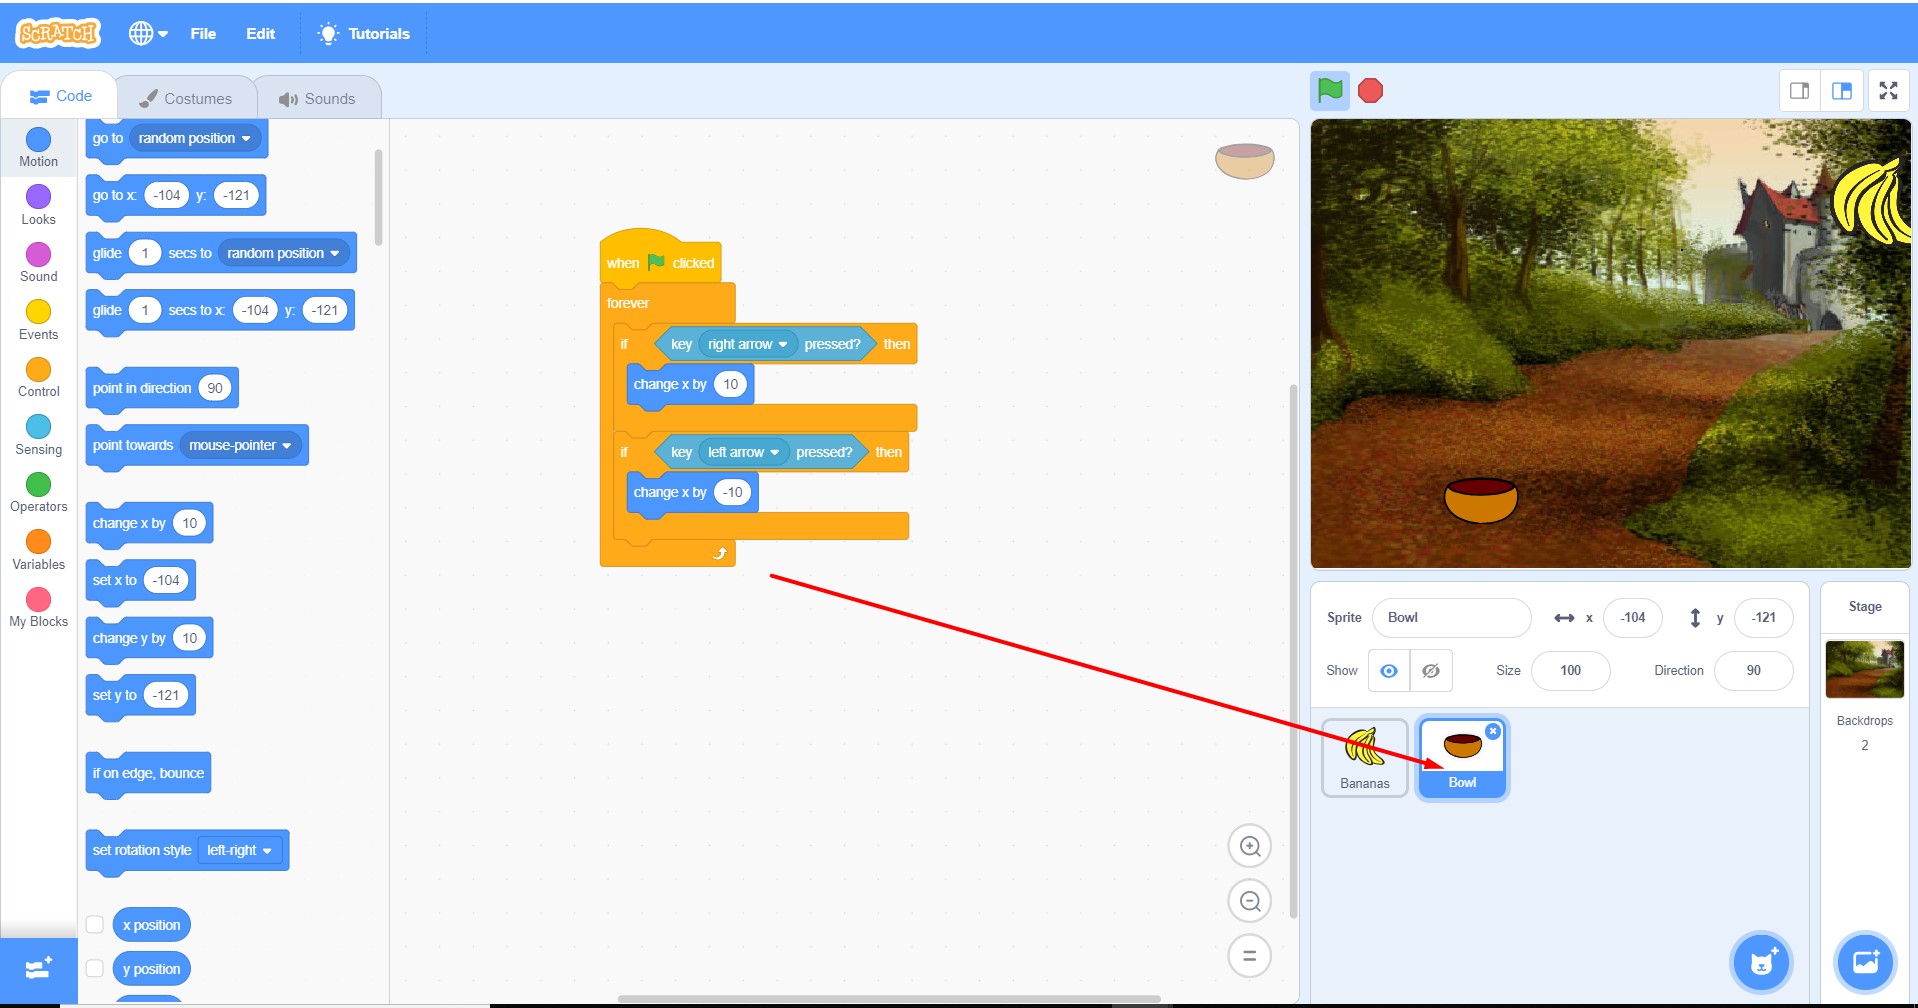Click the Add Extension button
The image size is (1918, 1008).
[x=39, y=968]
